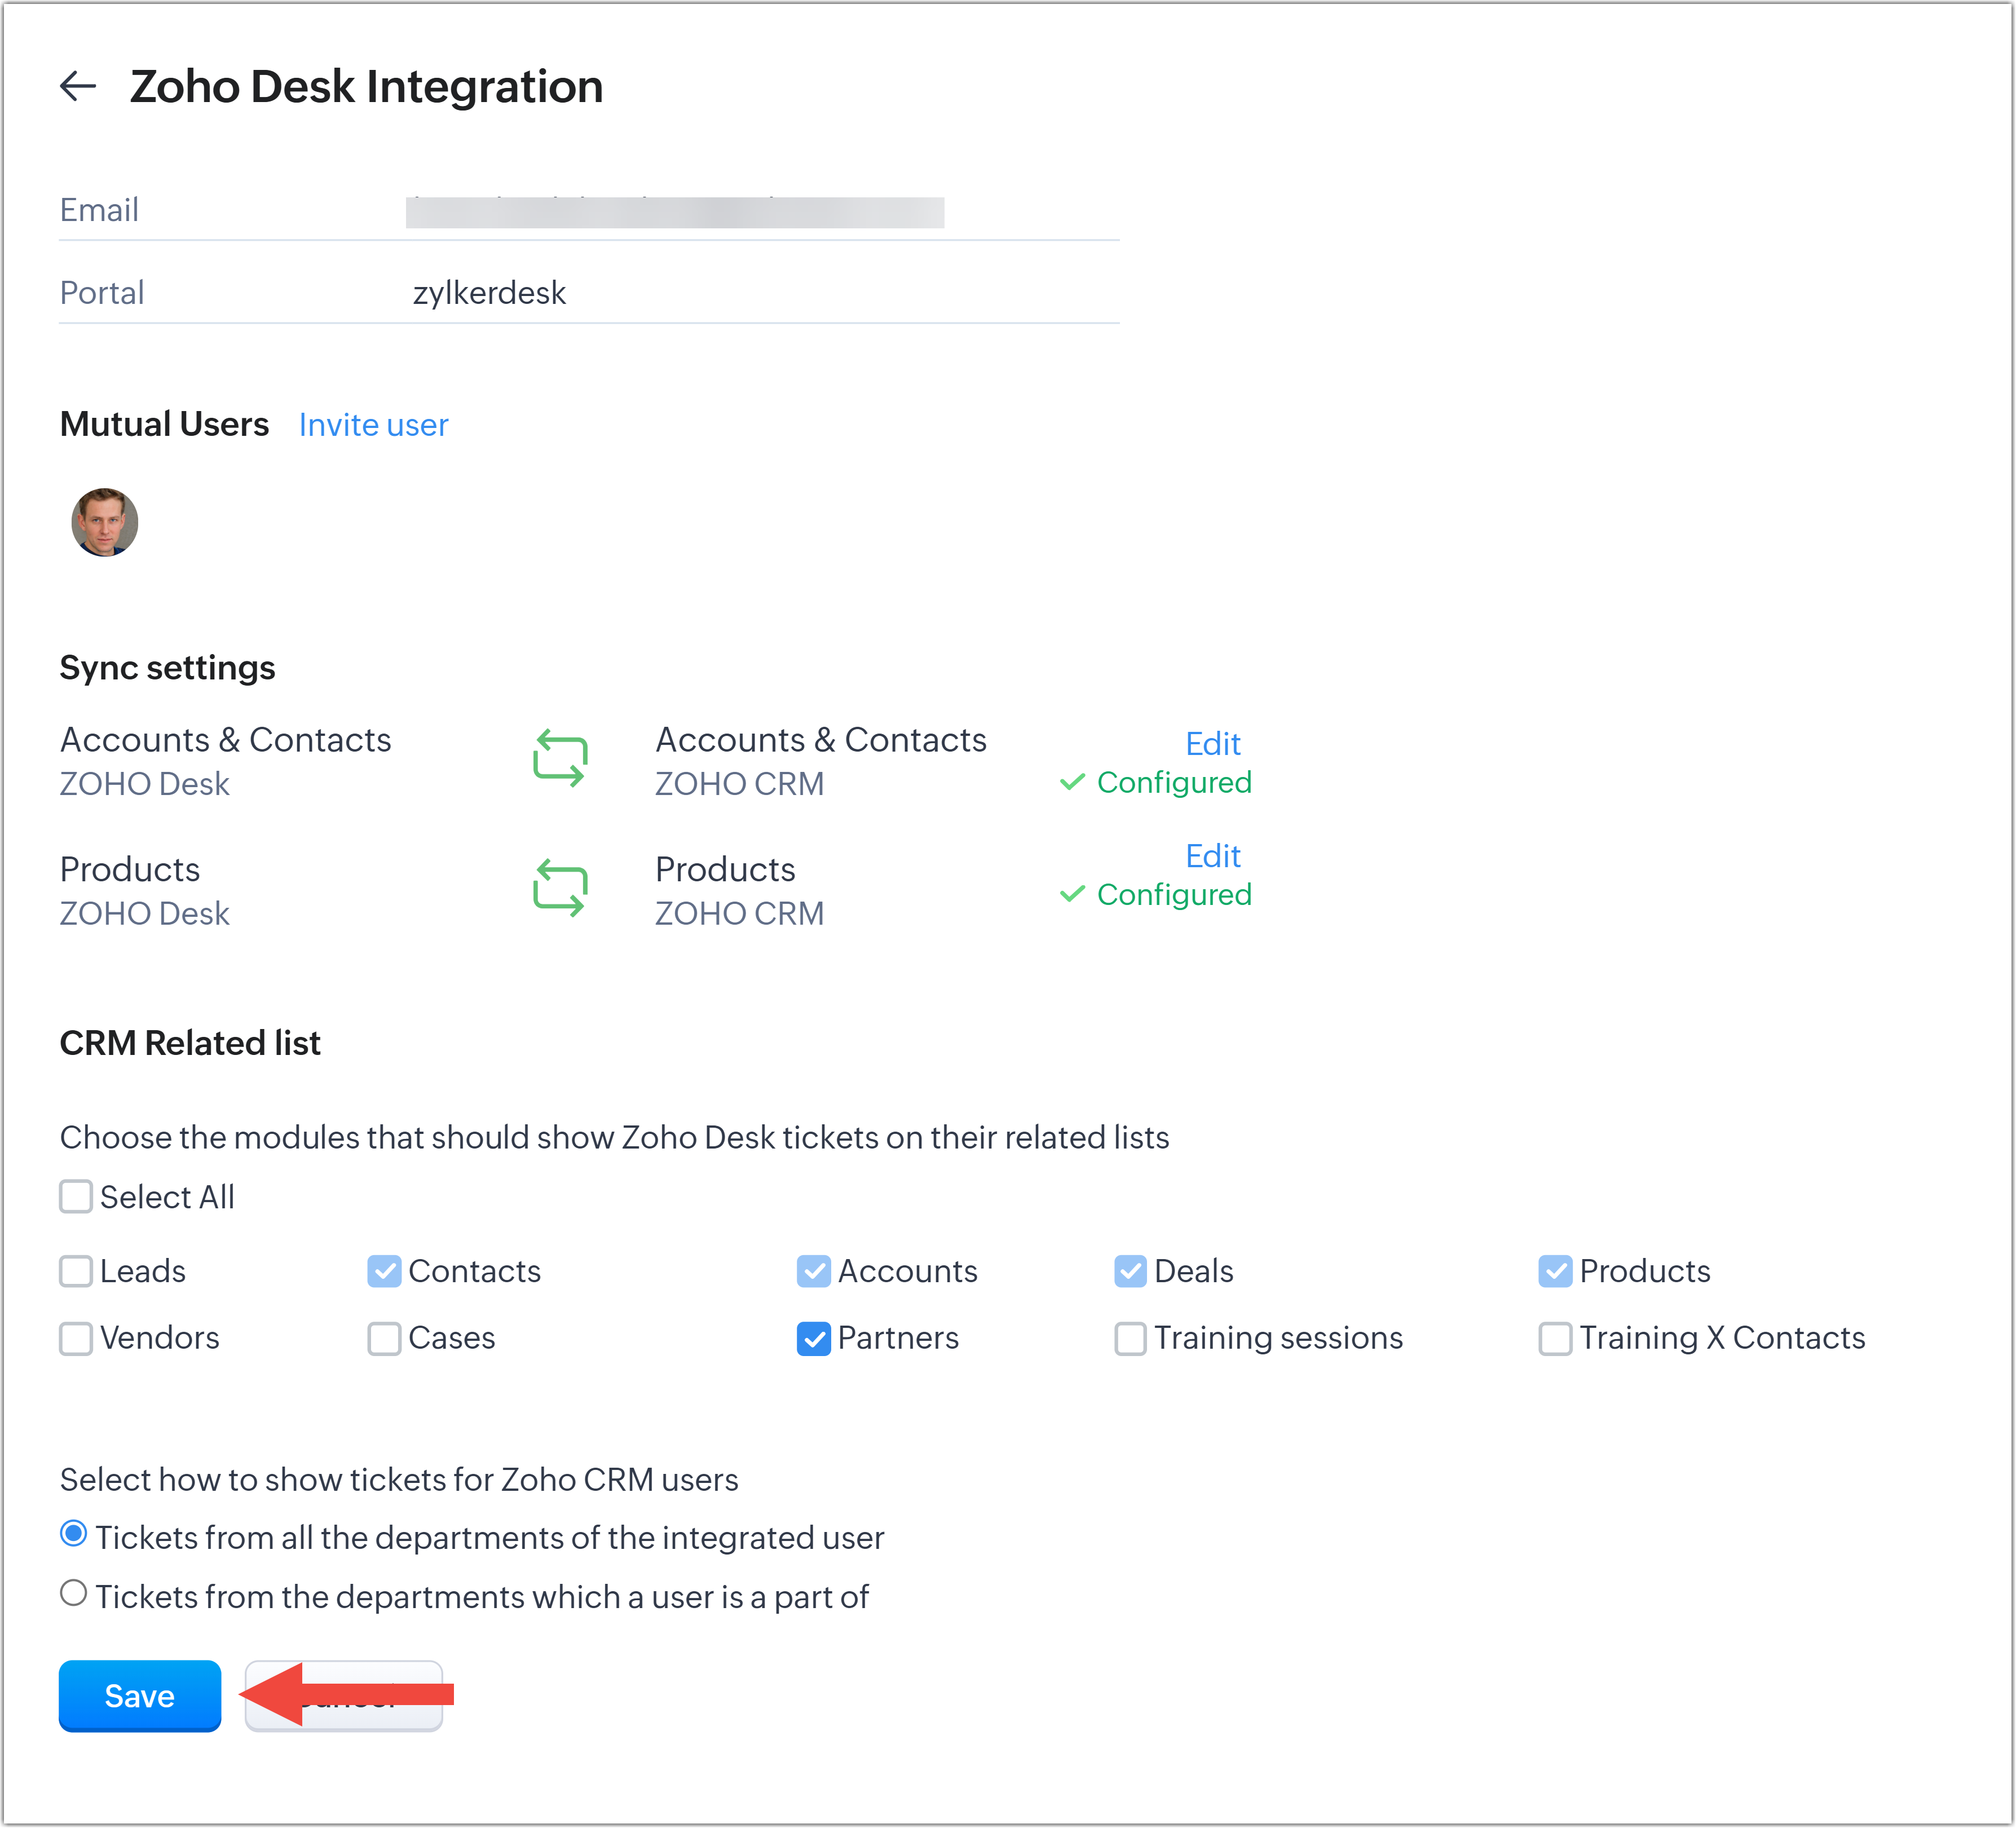Select tickets from user's departments radio option
Viewport: 2016px width, 1828px height.
point(73,1593)
